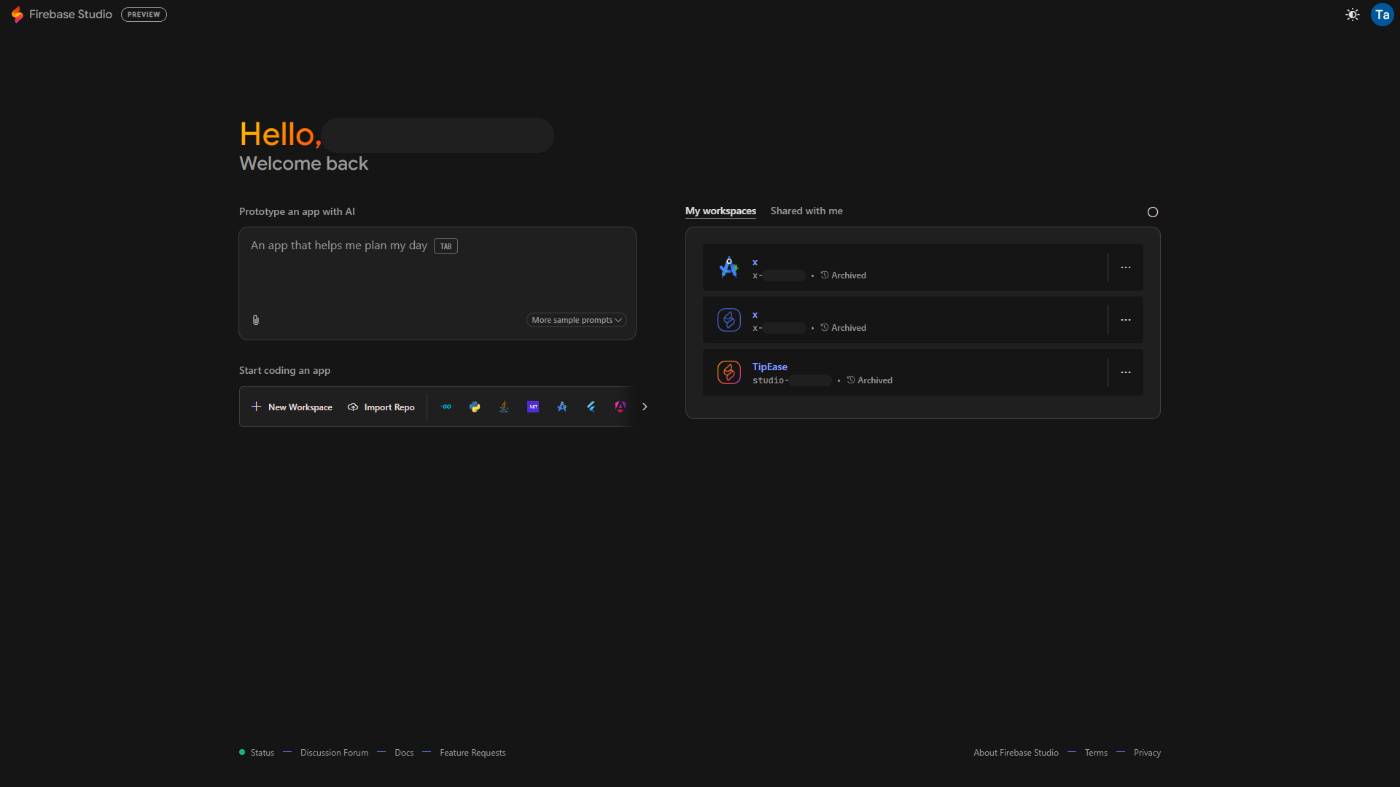Open Feature Requests link
The height and width of the screenshot is (787, 1400).
pos(473,753)
